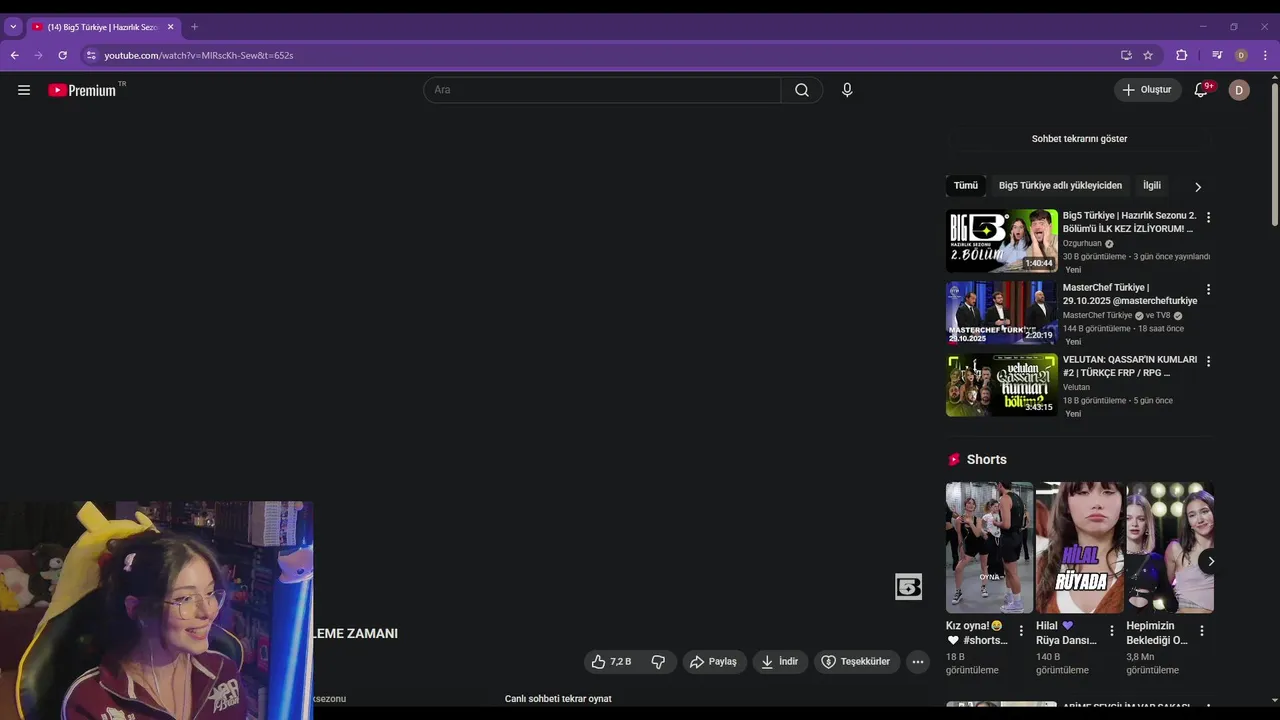Like the video with thumbs up

pyautogui.click(x=611, y=662)
